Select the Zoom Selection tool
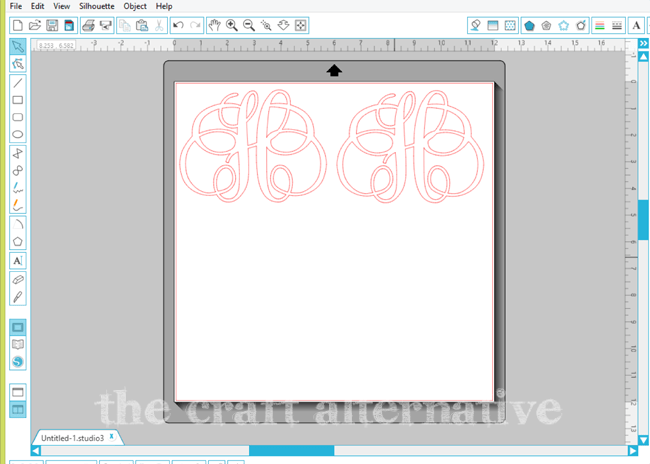 click(x=266, y=25)
